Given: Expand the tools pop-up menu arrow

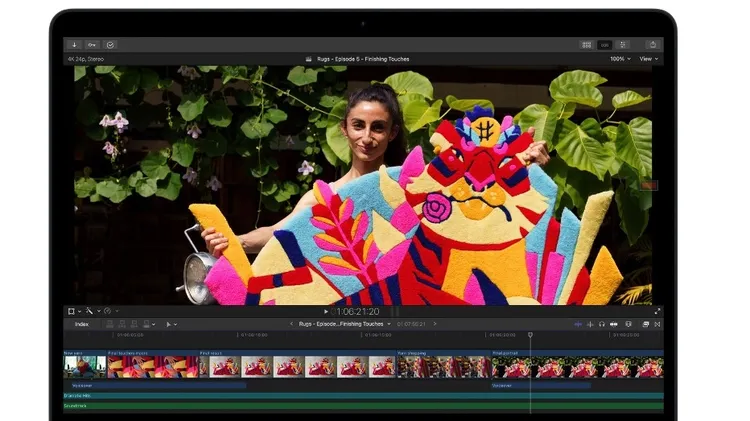Looking at the screenshot, I should coord(176,325).
